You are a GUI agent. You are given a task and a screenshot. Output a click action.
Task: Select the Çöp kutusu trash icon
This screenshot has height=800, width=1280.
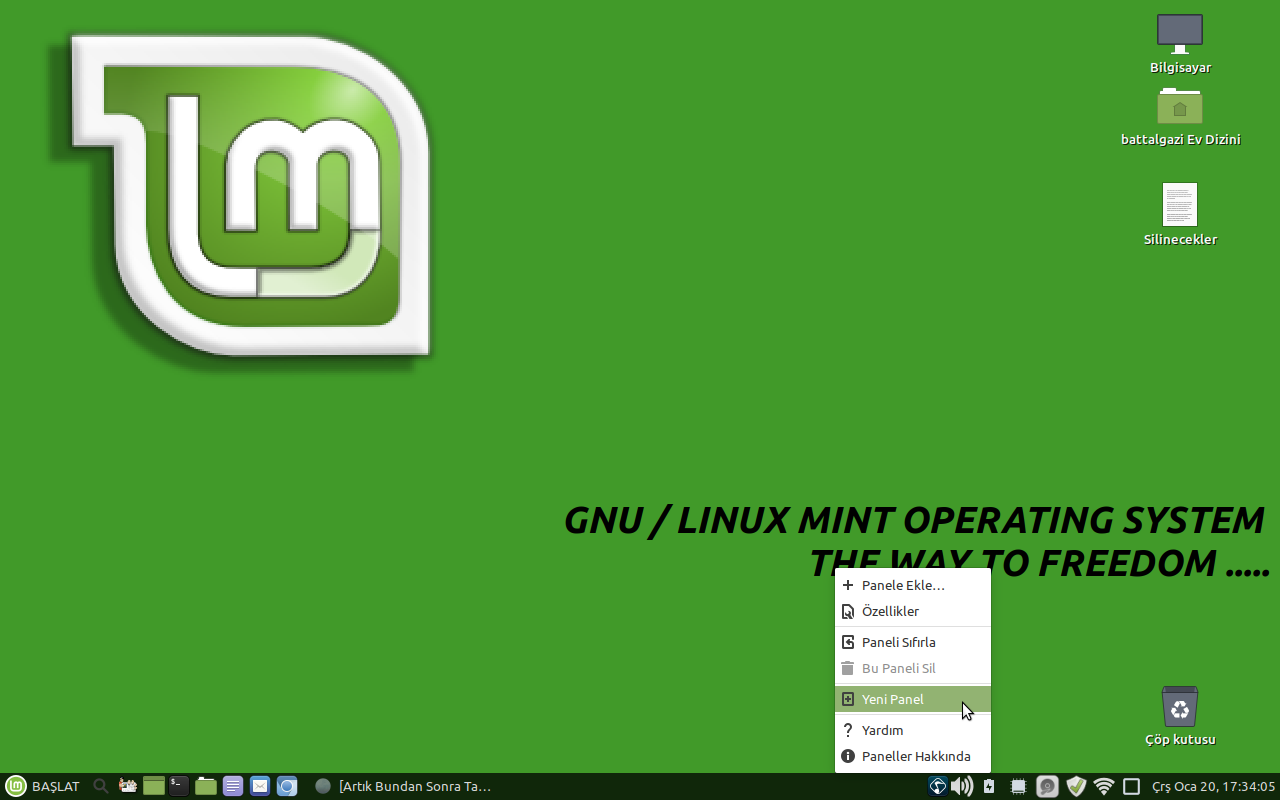pos(1180,715)
